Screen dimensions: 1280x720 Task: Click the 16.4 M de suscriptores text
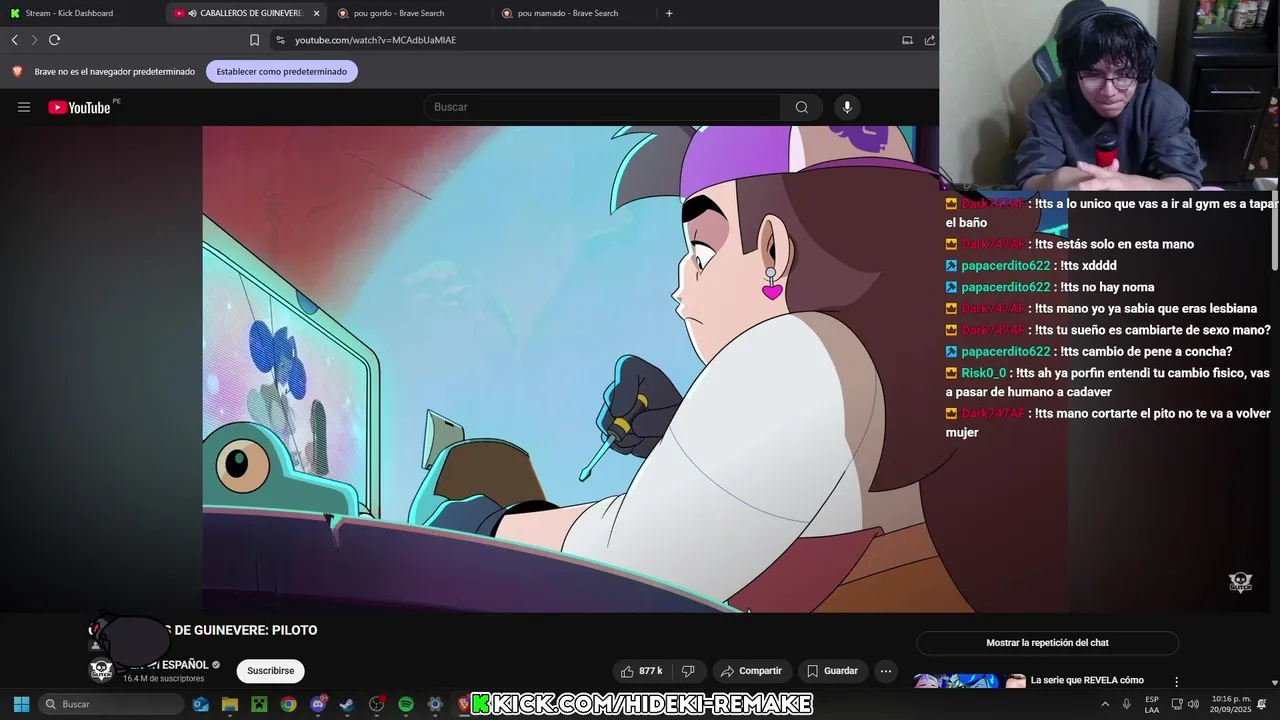pyautogui.click(x=164, y=679)
